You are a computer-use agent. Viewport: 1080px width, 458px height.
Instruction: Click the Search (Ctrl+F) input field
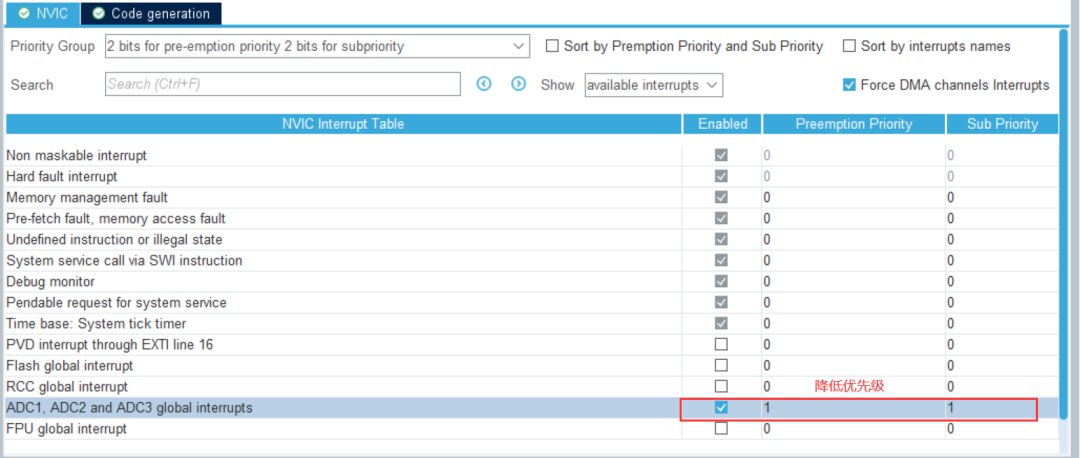coord(282,84)
